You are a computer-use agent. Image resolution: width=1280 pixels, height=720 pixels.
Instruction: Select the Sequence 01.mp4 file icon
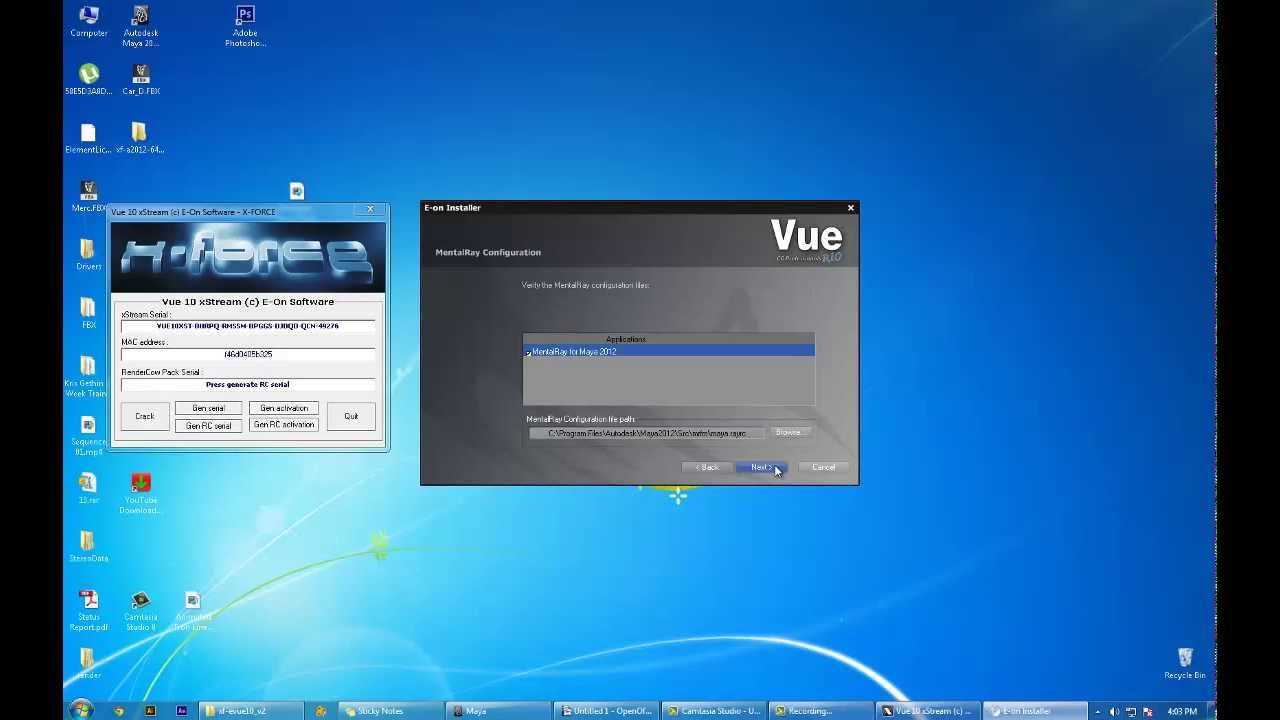coord(88,435)
